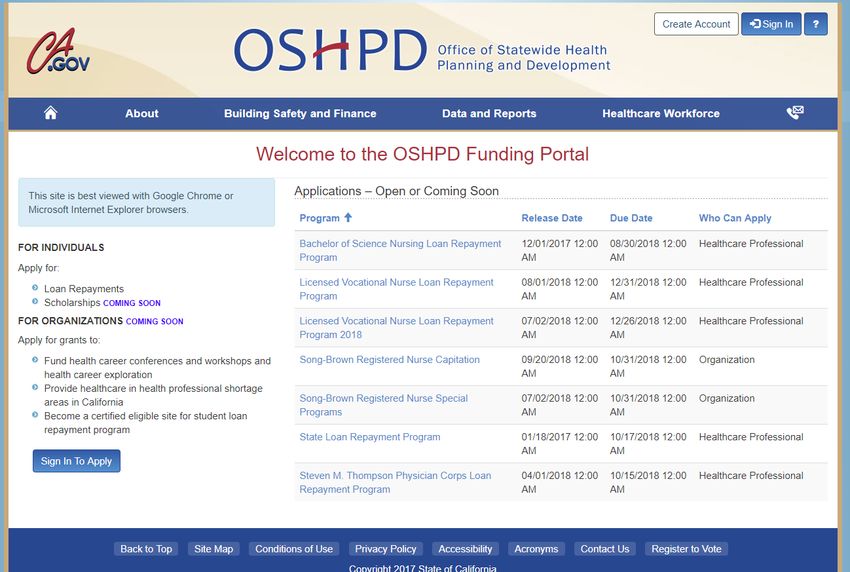Image resolution: width=850 pixels, height=572 pixels.
Task: Click the Loan Repayments list item
Action: coord(84,289)
